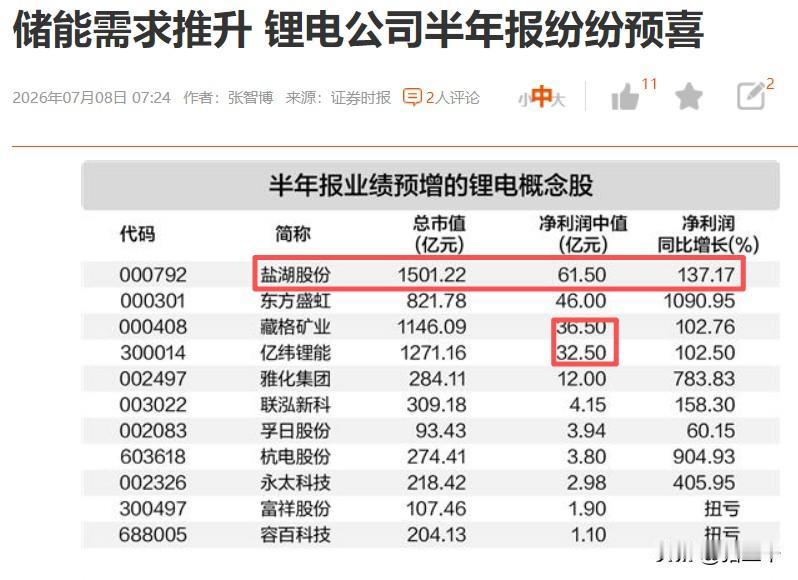Screen dimensions: 798x580
Task: Click stock code 000301
Action: [153, 301]
